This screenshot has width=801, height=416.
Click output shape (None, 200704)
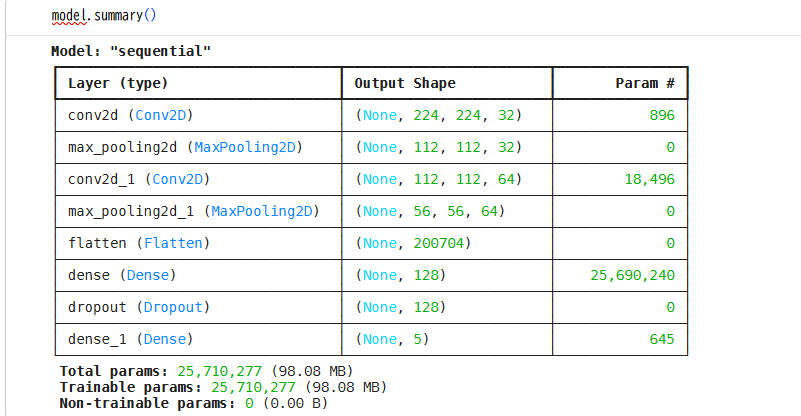pyautogui.click(x=413, y=243)
